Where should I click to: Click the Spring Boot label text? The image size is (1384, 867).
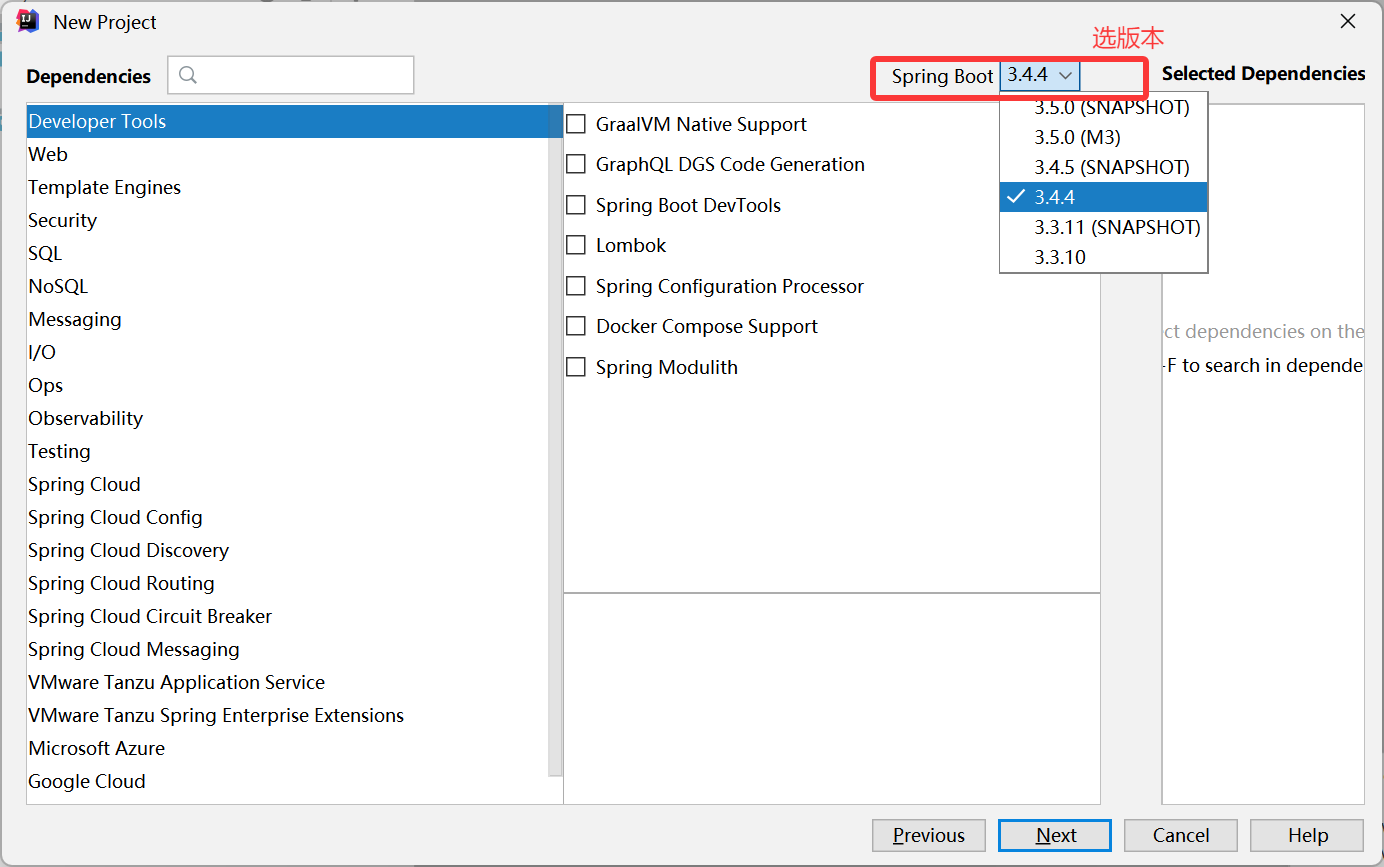[942, 76]
